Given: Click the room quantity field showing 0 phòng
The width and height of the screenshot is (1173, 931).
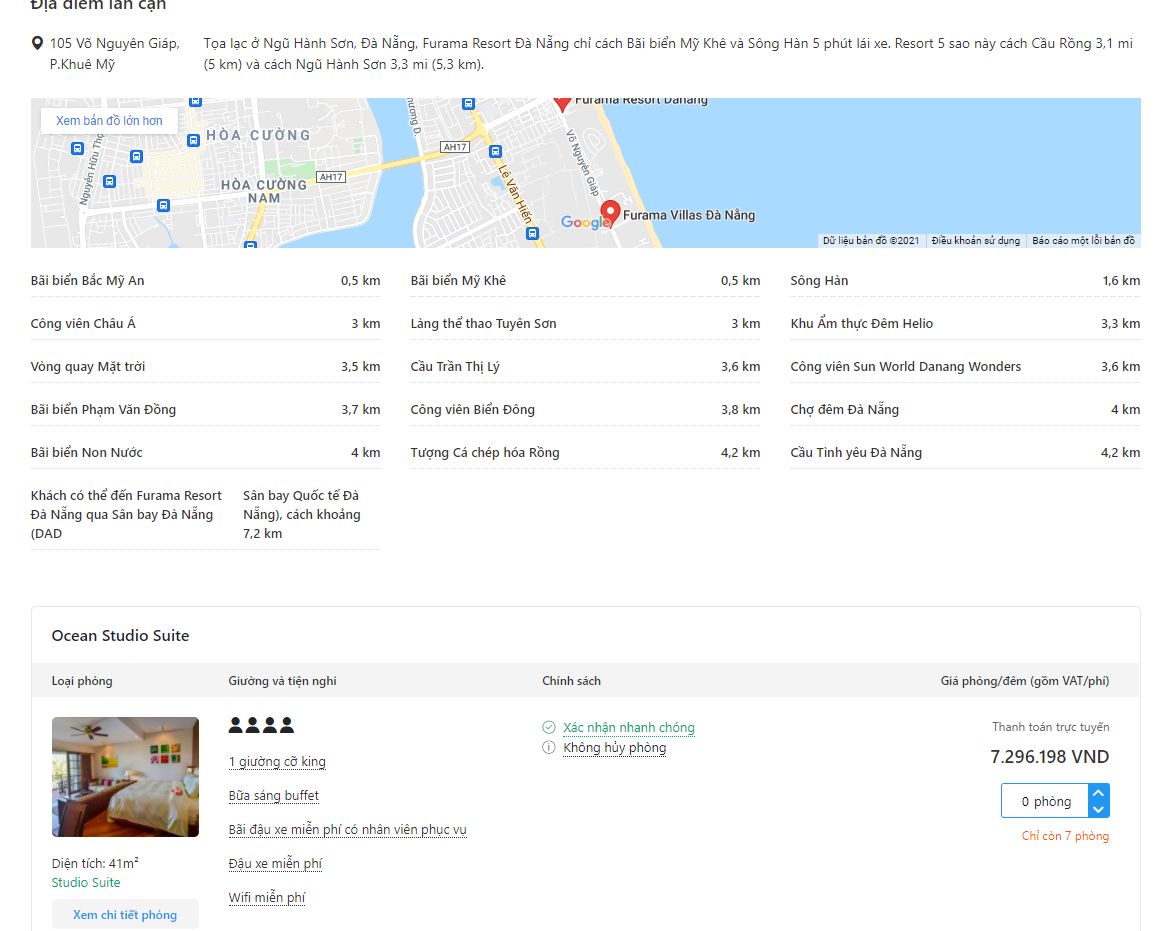Looking at the screenshot, I should coord(1045,801).
